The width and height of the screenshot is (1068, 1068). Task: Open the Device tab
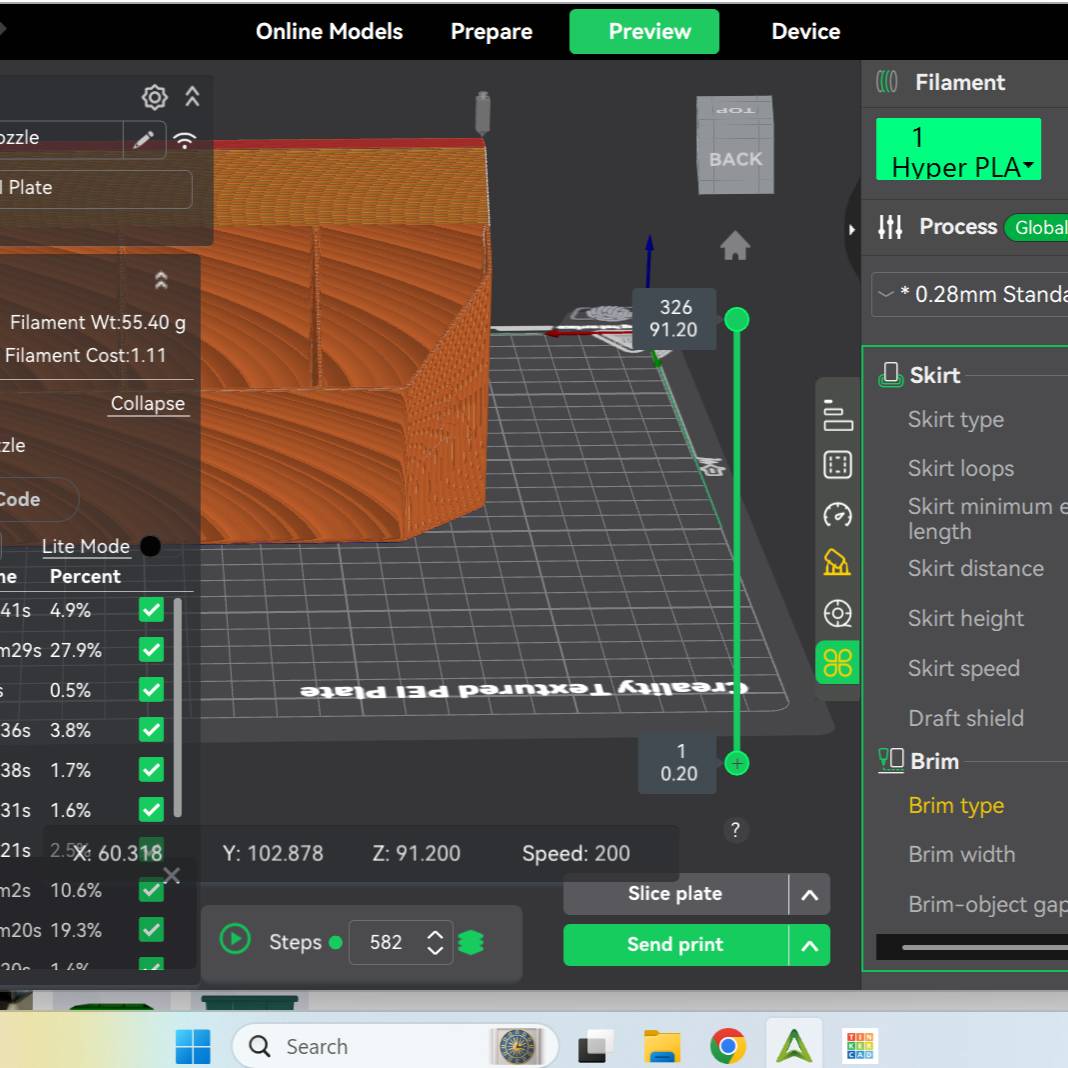point(805,31)
